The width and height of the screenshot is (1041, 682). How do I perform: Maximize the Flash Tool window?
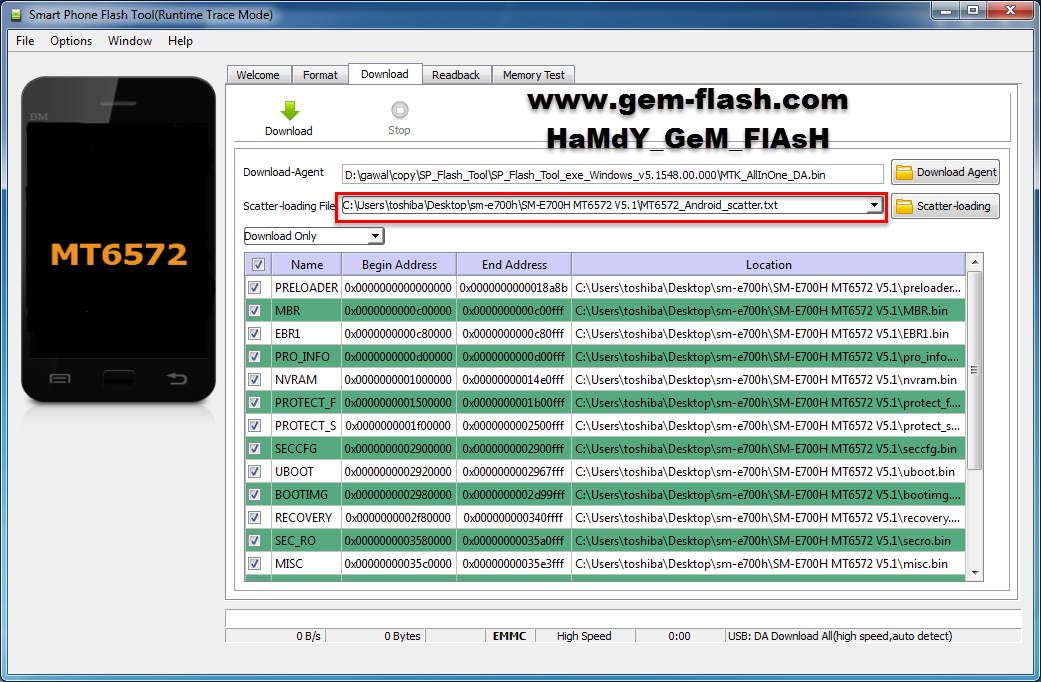pyautogui.click(x=973, y=11)
